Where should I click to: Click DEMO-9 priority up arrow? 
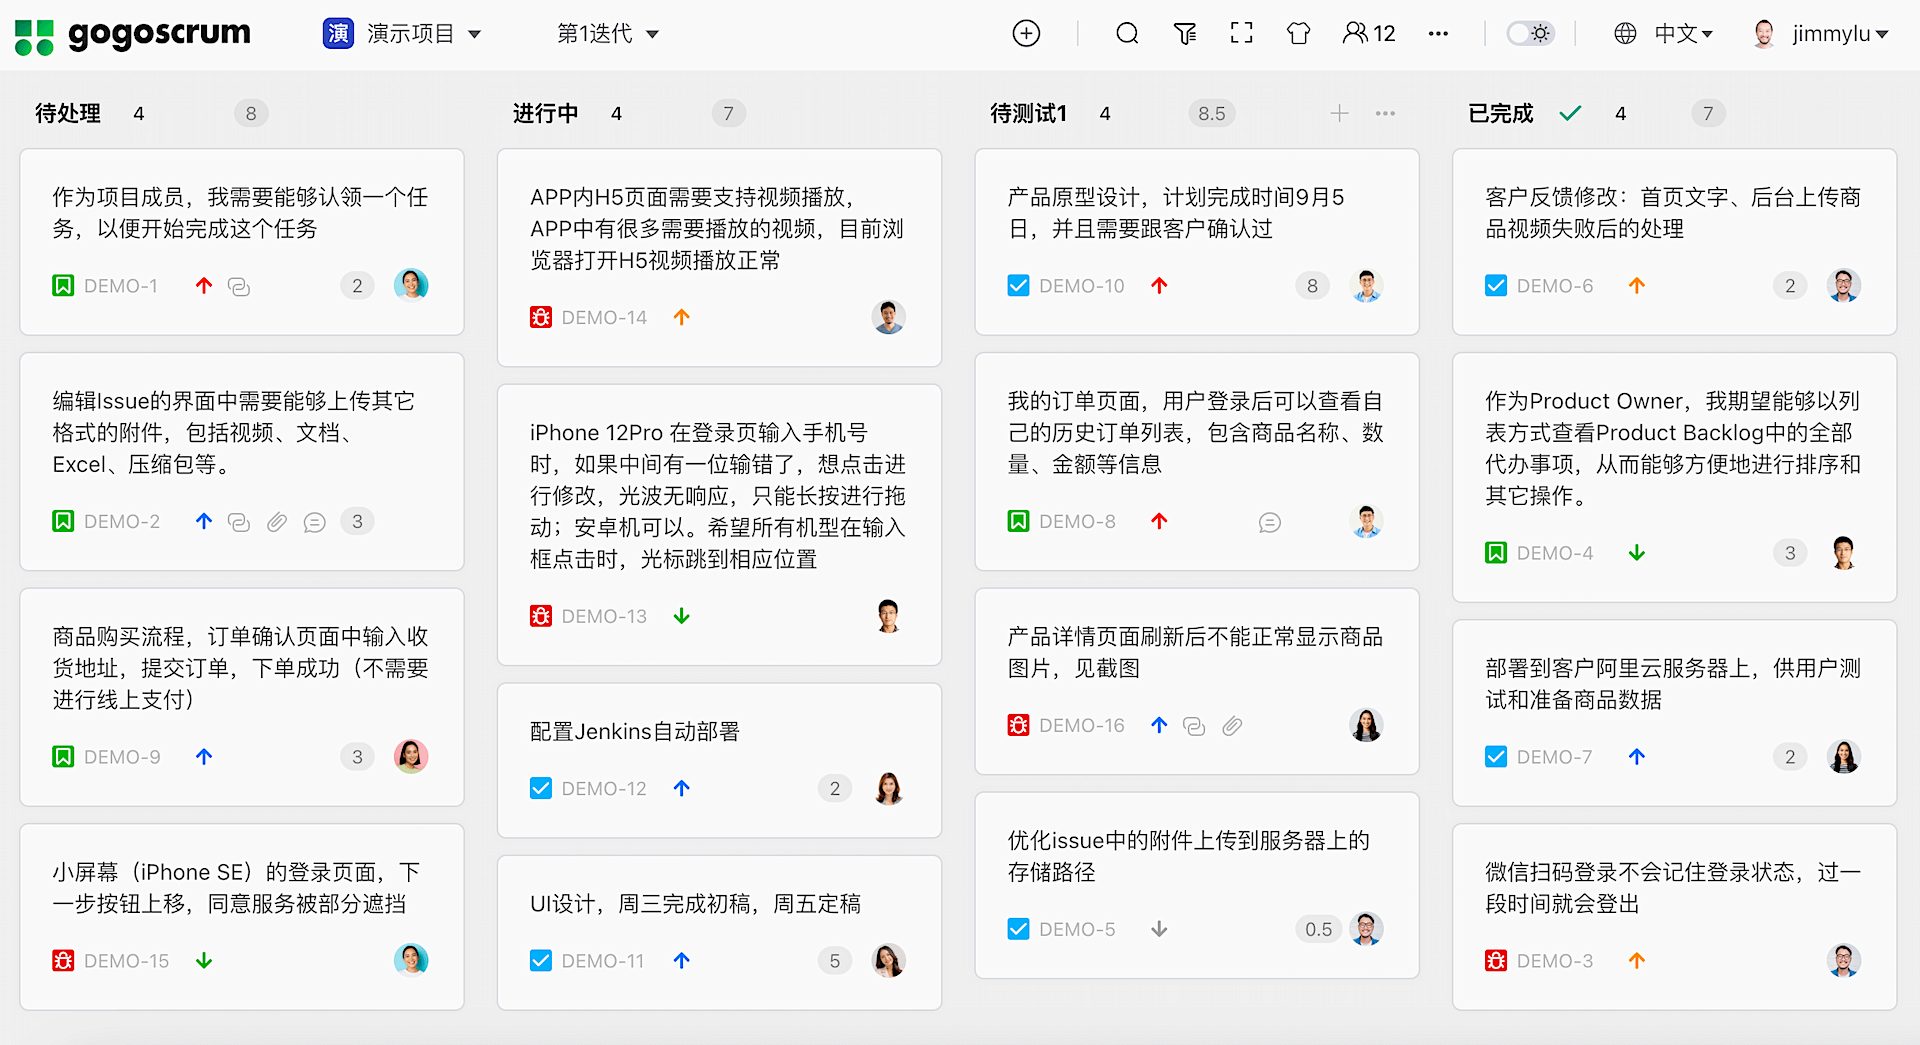(204, 757)
